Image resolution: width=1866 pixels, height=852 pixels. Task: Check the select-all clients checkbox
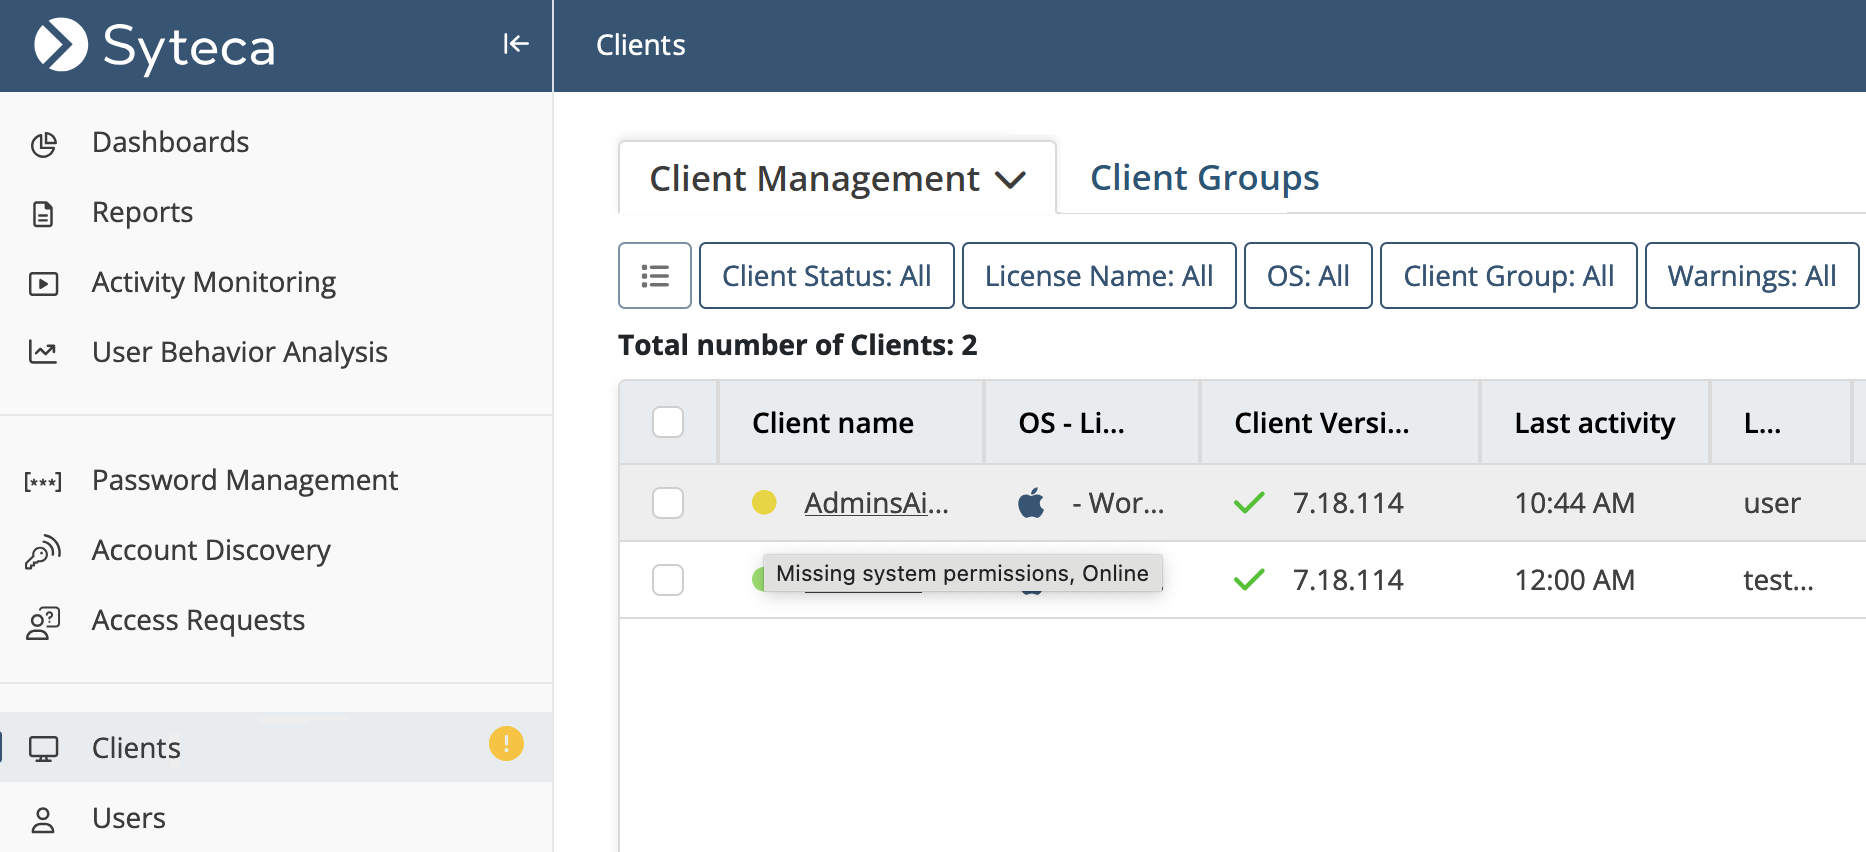[668, 423]
